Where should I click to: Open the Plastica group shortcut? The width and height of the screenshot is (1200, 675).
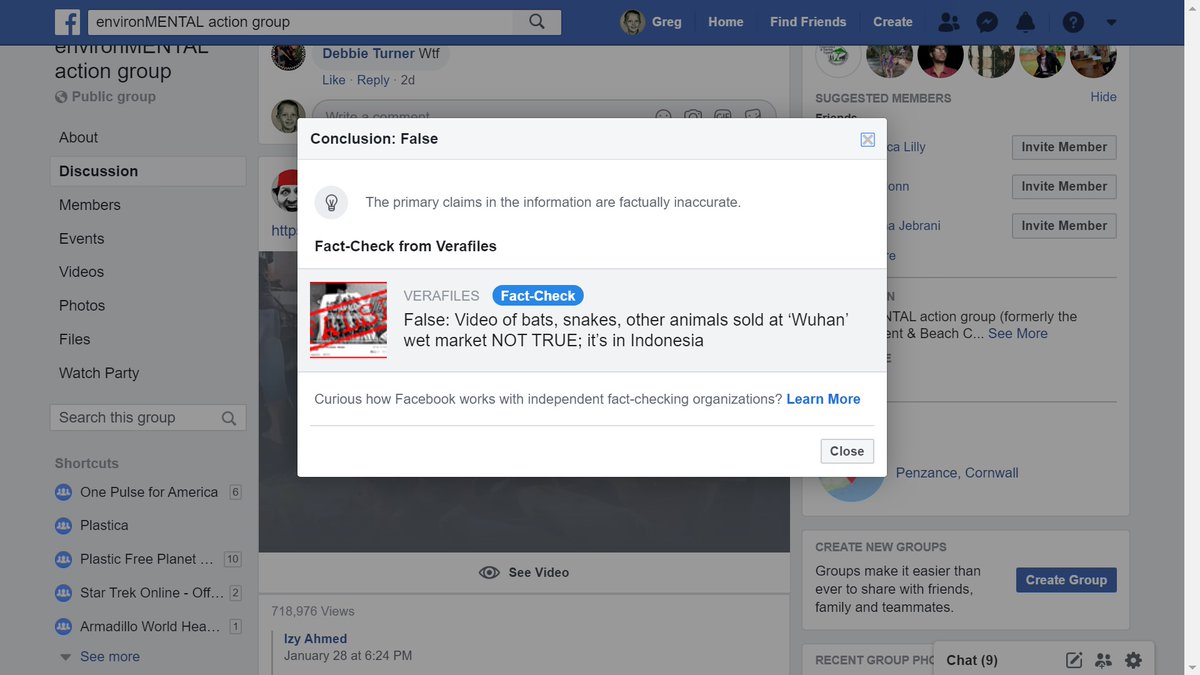(x=104, y=525)
